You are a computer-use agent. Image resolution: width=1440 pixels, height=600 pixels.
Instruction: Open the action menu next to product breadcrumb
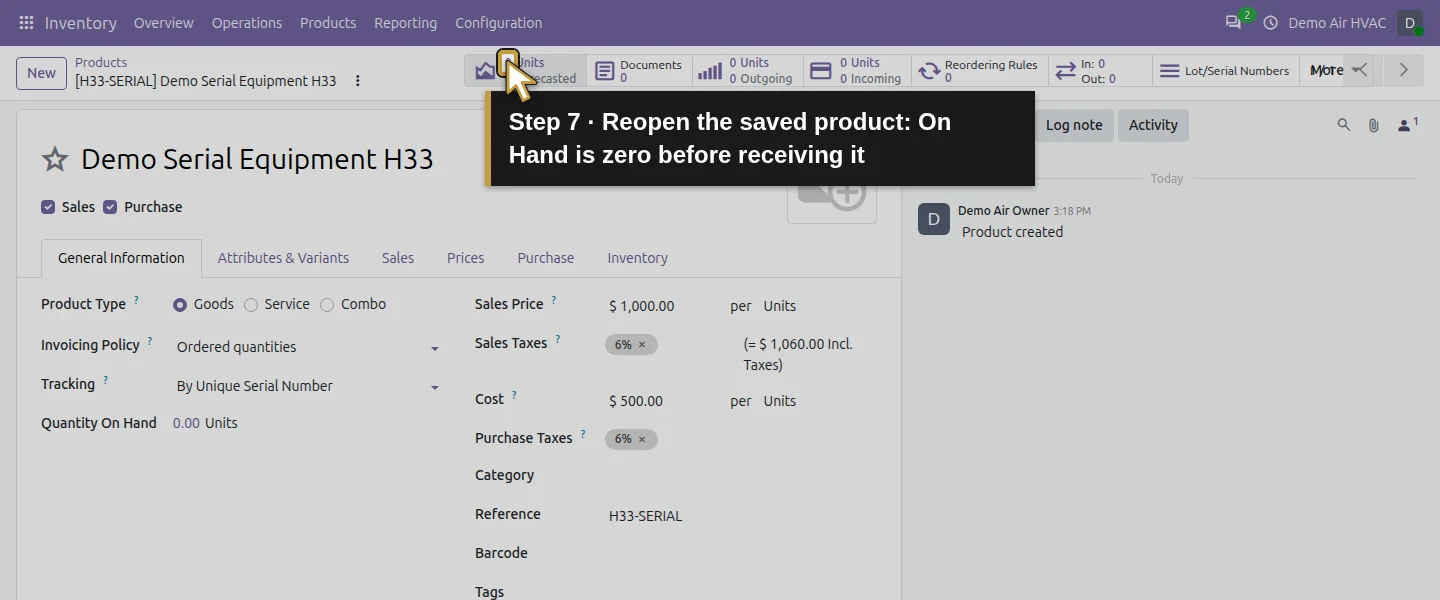(358, 81)
